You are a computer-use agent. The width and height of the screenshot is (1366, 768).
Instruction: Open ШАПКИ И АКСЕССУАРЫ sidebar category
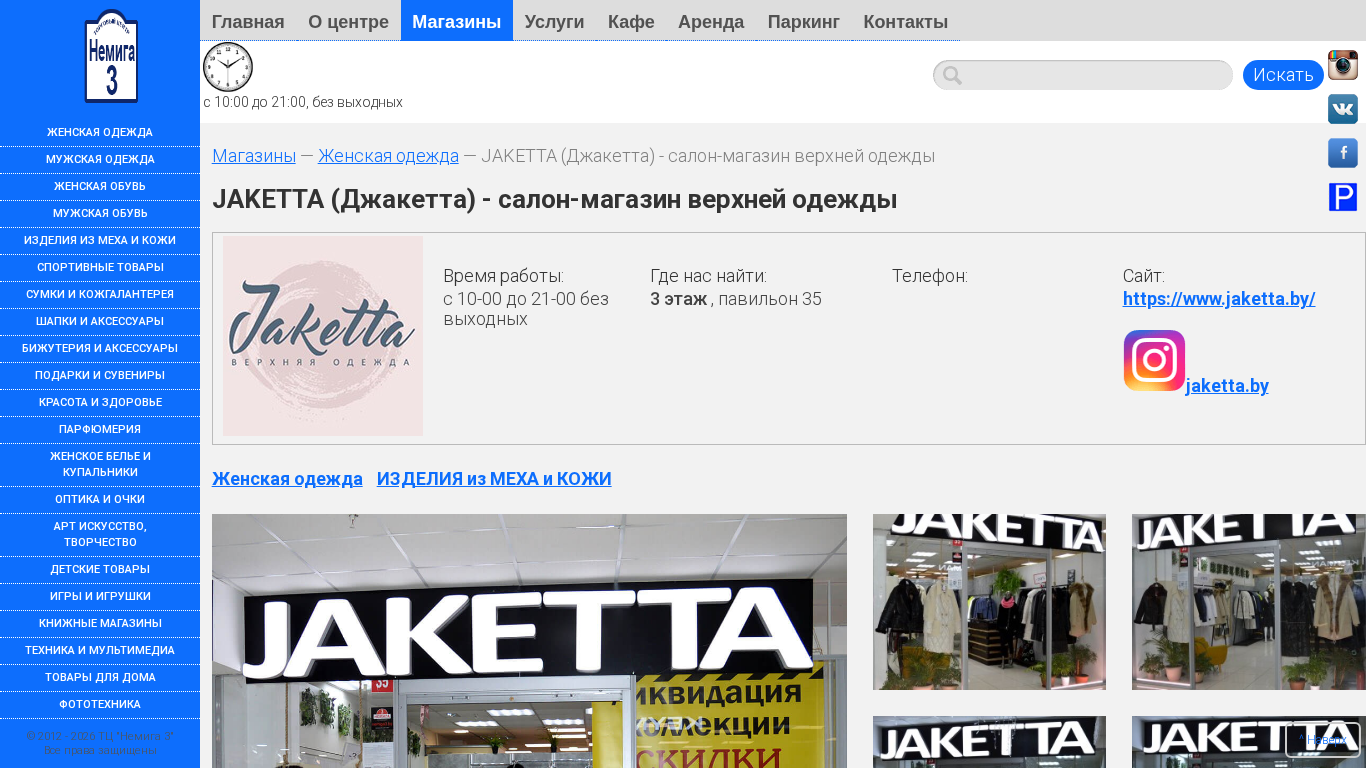coord(100,321)
